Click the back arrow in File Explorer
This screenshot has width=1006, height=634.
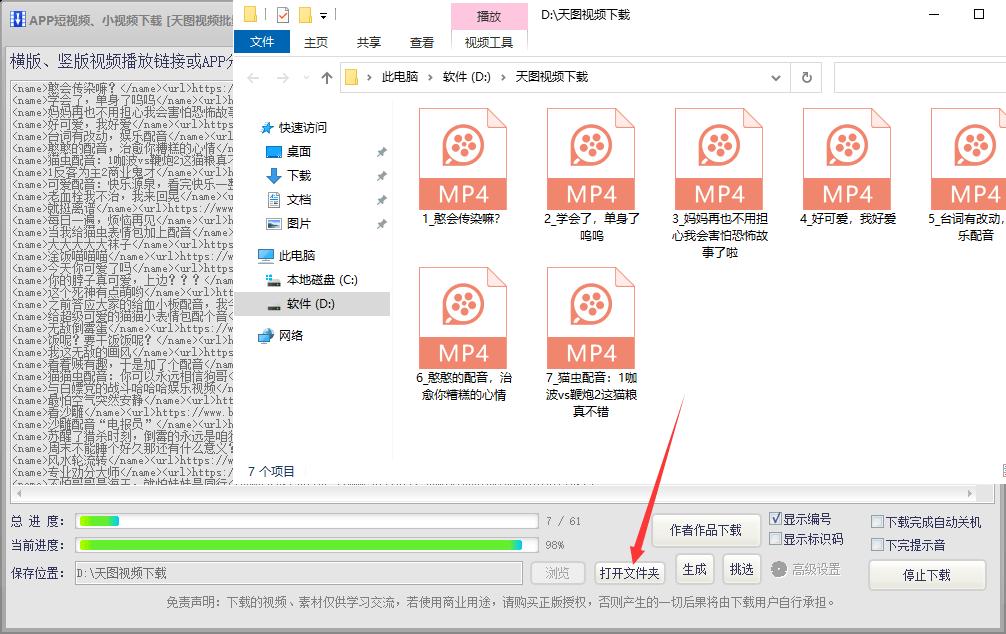255,77
